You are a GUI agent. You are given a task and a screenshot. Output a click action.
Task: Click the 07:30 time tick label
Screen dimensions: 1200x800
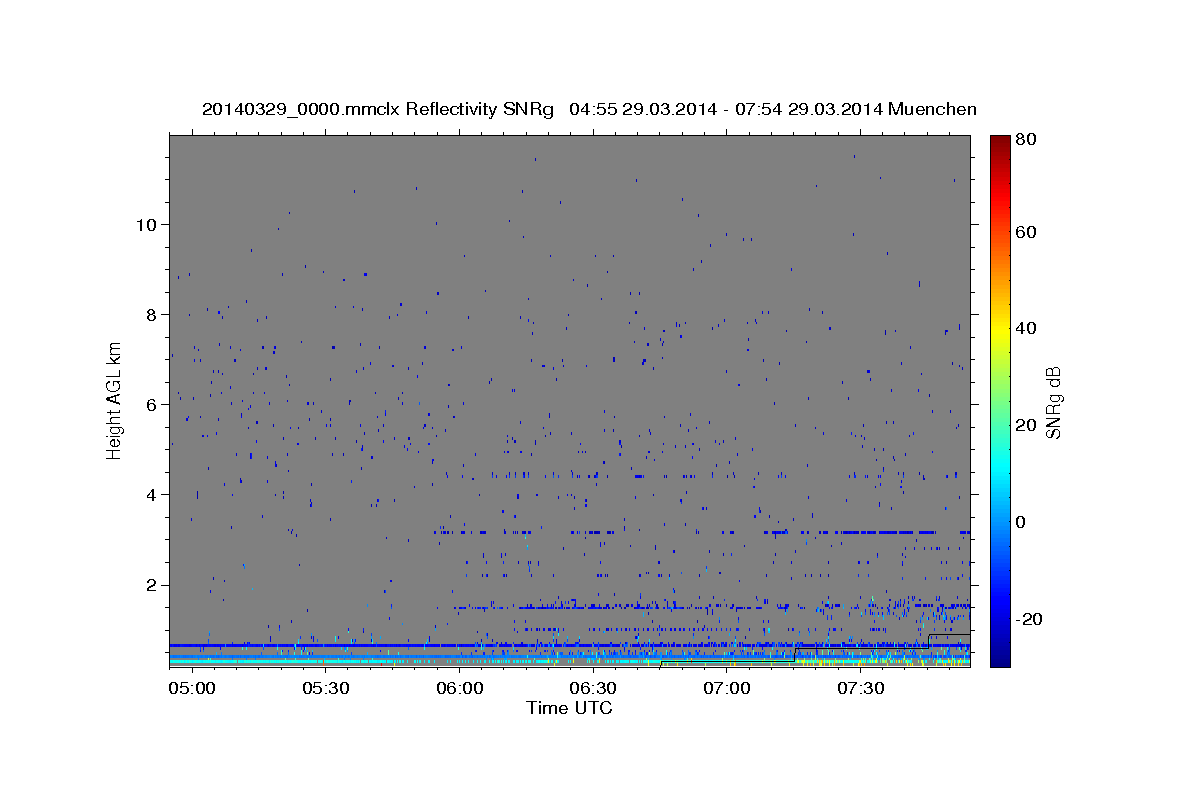pos(860,688)
